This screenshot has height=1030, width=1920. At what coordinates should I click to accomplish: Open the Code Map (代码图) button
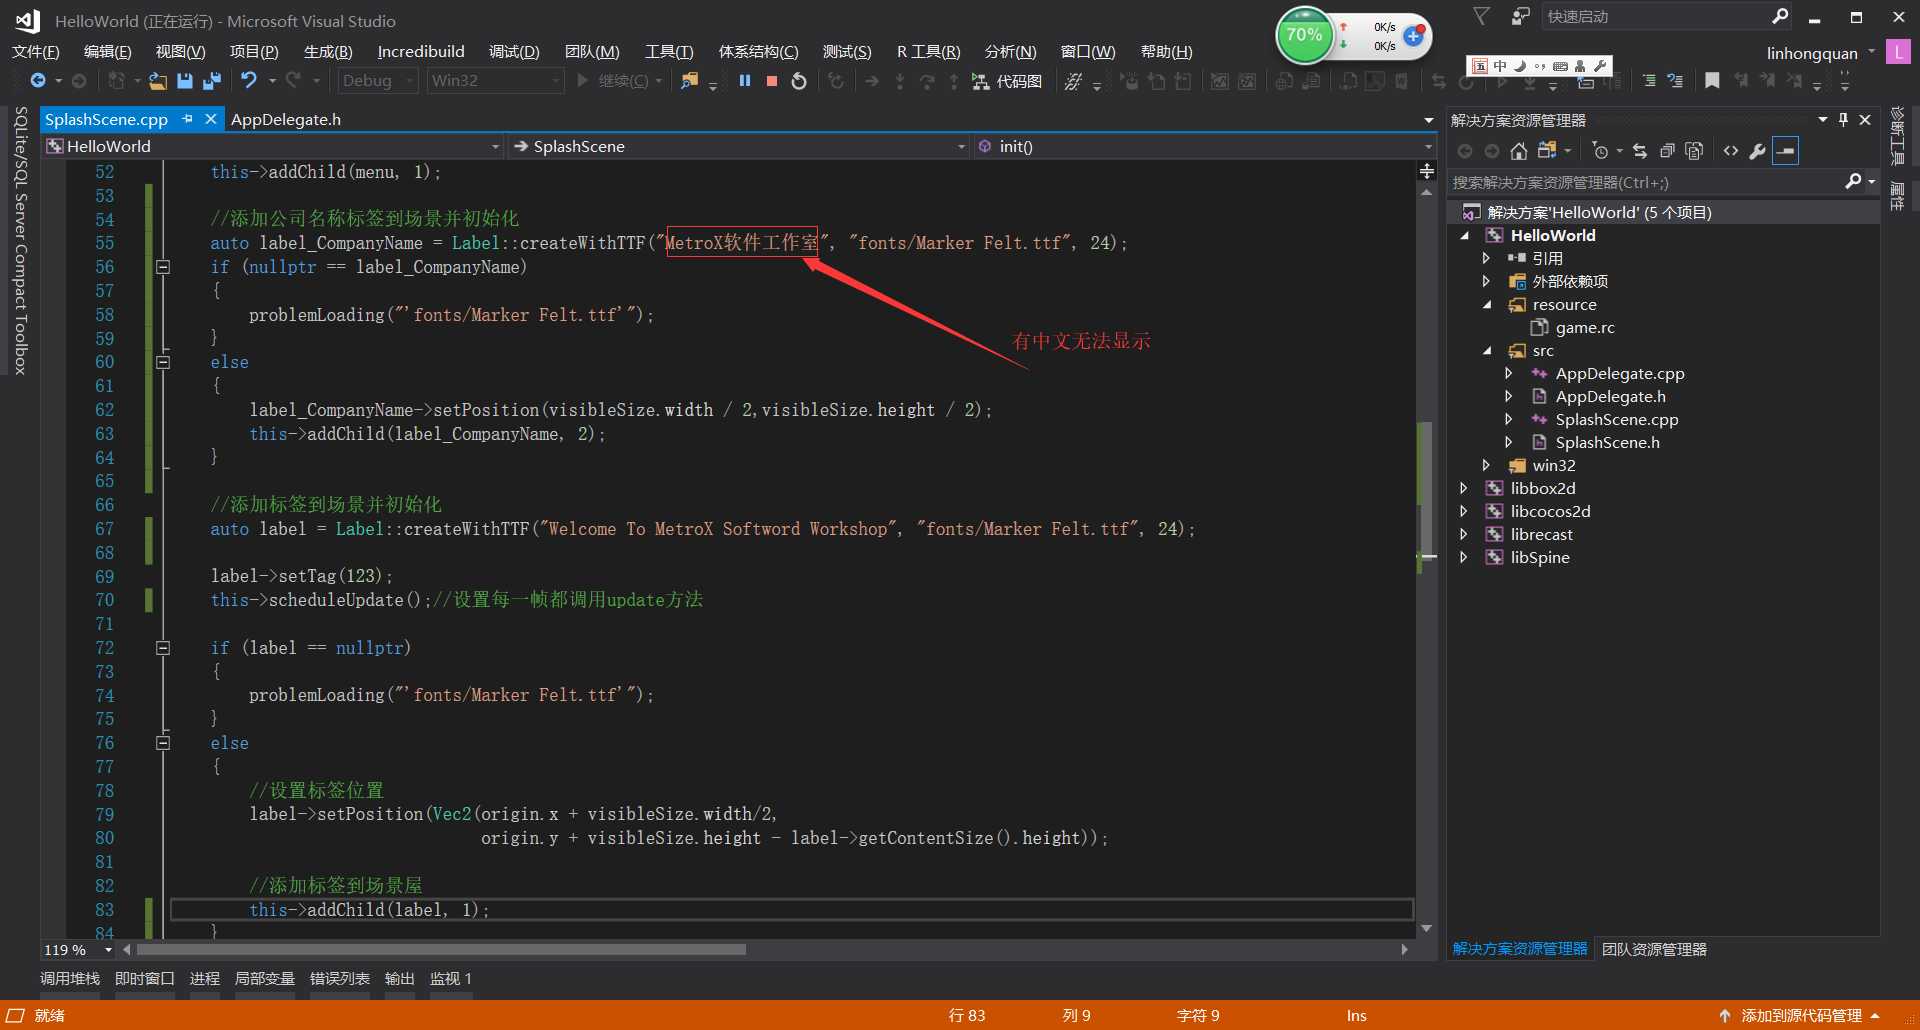(x=1007, y=81)
